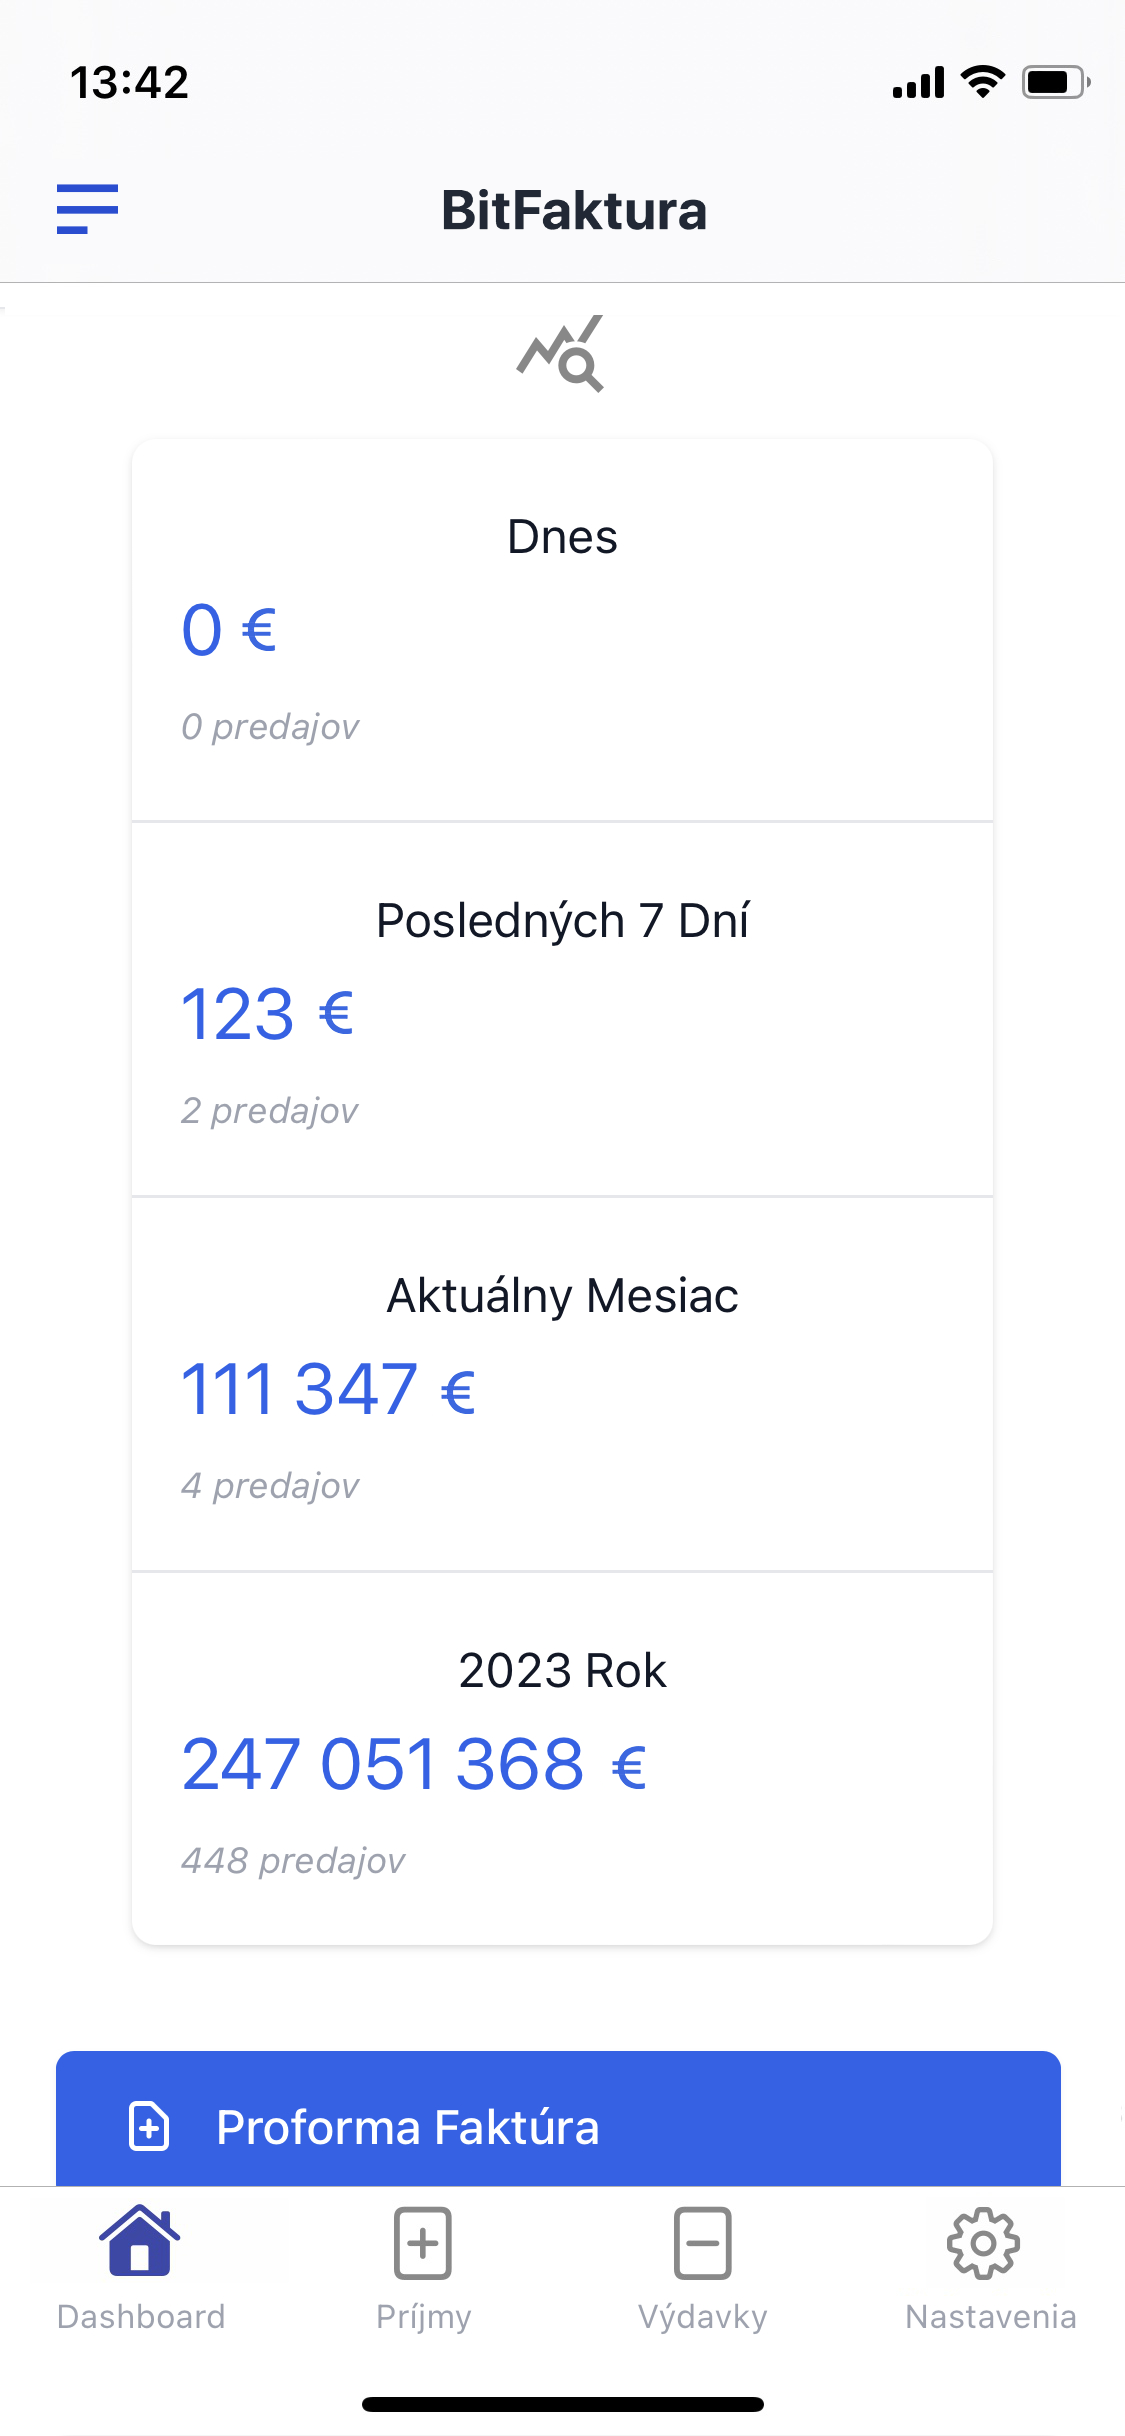The image size is (1125, 2436).
Task: Open the 2023 Rok statistics card
Action: (562, 1758)
